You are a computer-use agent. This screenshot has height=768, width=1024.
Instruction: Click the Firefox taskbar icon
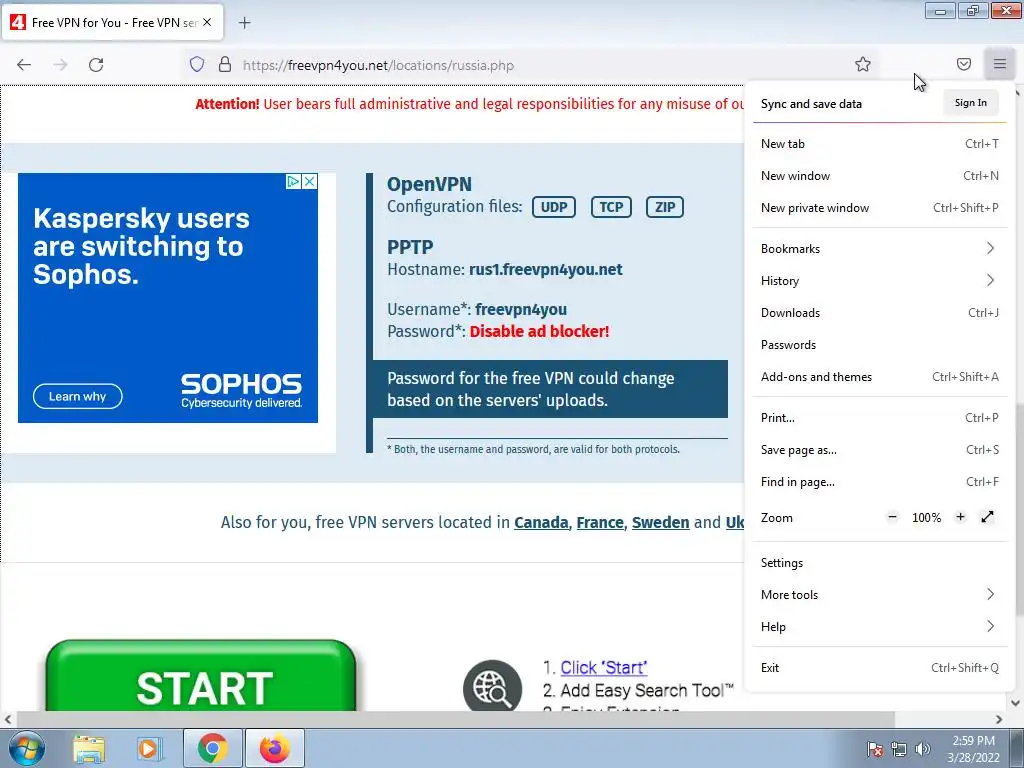[274, 748]
